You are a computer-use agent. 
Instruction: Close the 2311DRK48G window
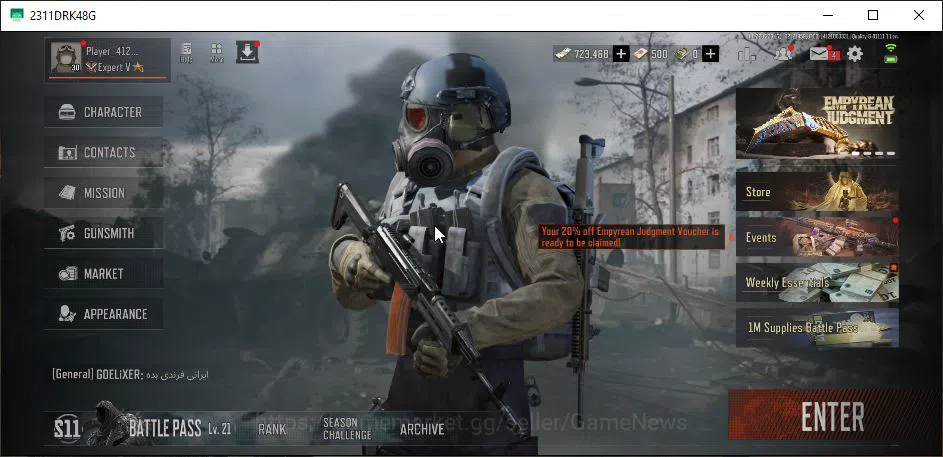[x=918, y=15]
